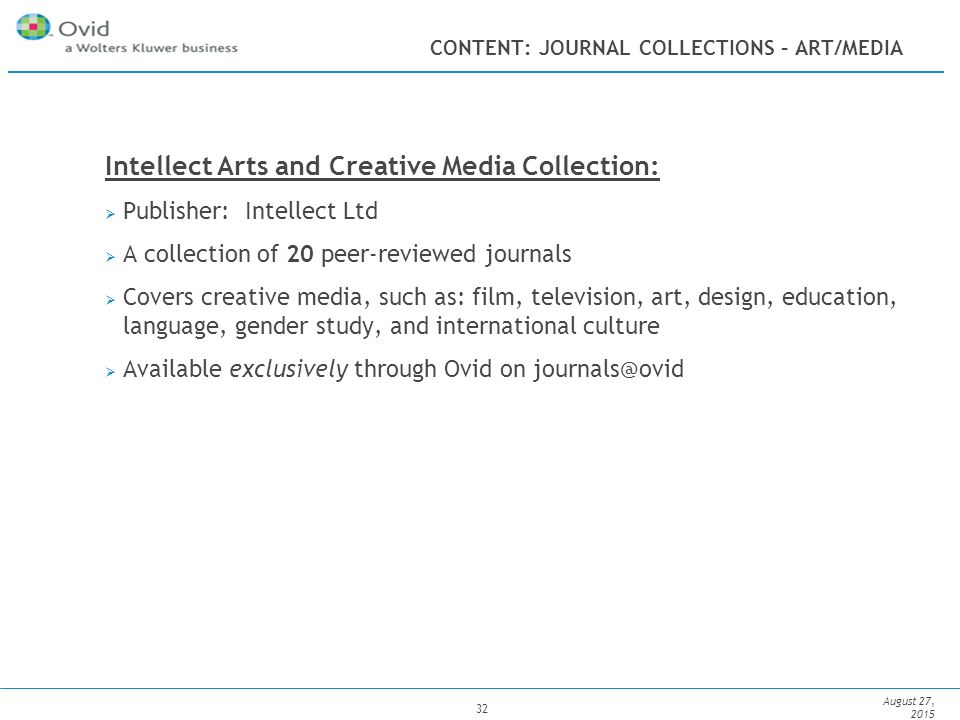The width and height of the screenshot is (960, 720).
Task: Click the heading 'Intellect Arts and Creative Media Collection:'
Action: coord(382,166)
